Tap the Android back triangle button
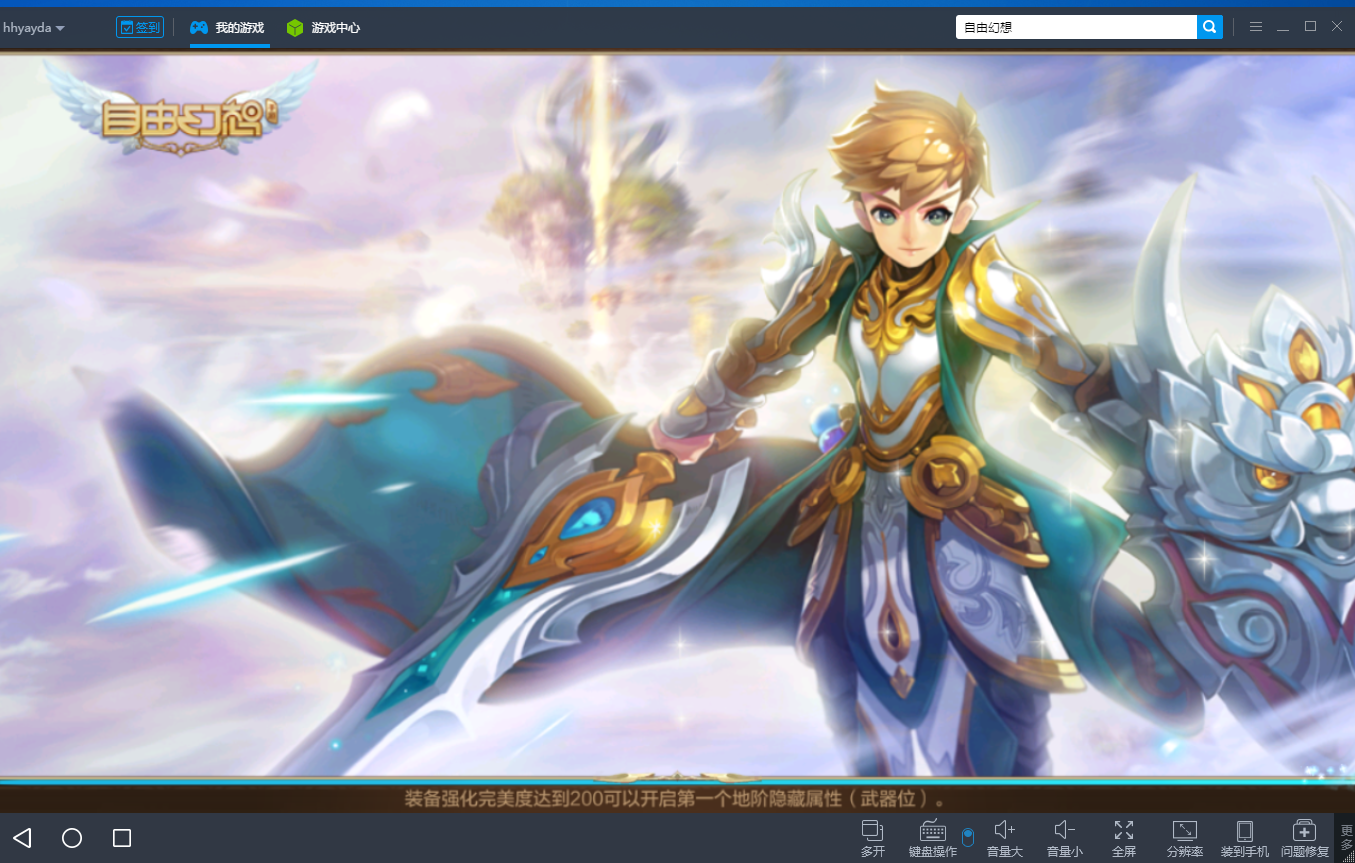The image size is (1355, 863). 22,838
